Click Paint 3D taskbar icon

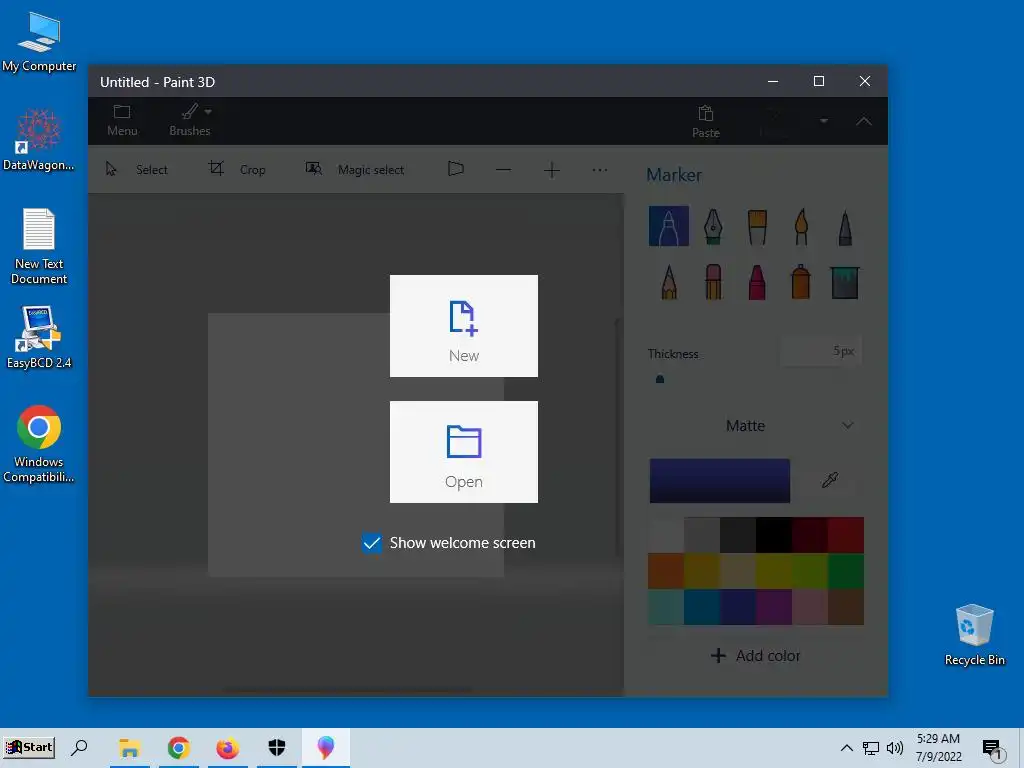(x=325, y=748)
